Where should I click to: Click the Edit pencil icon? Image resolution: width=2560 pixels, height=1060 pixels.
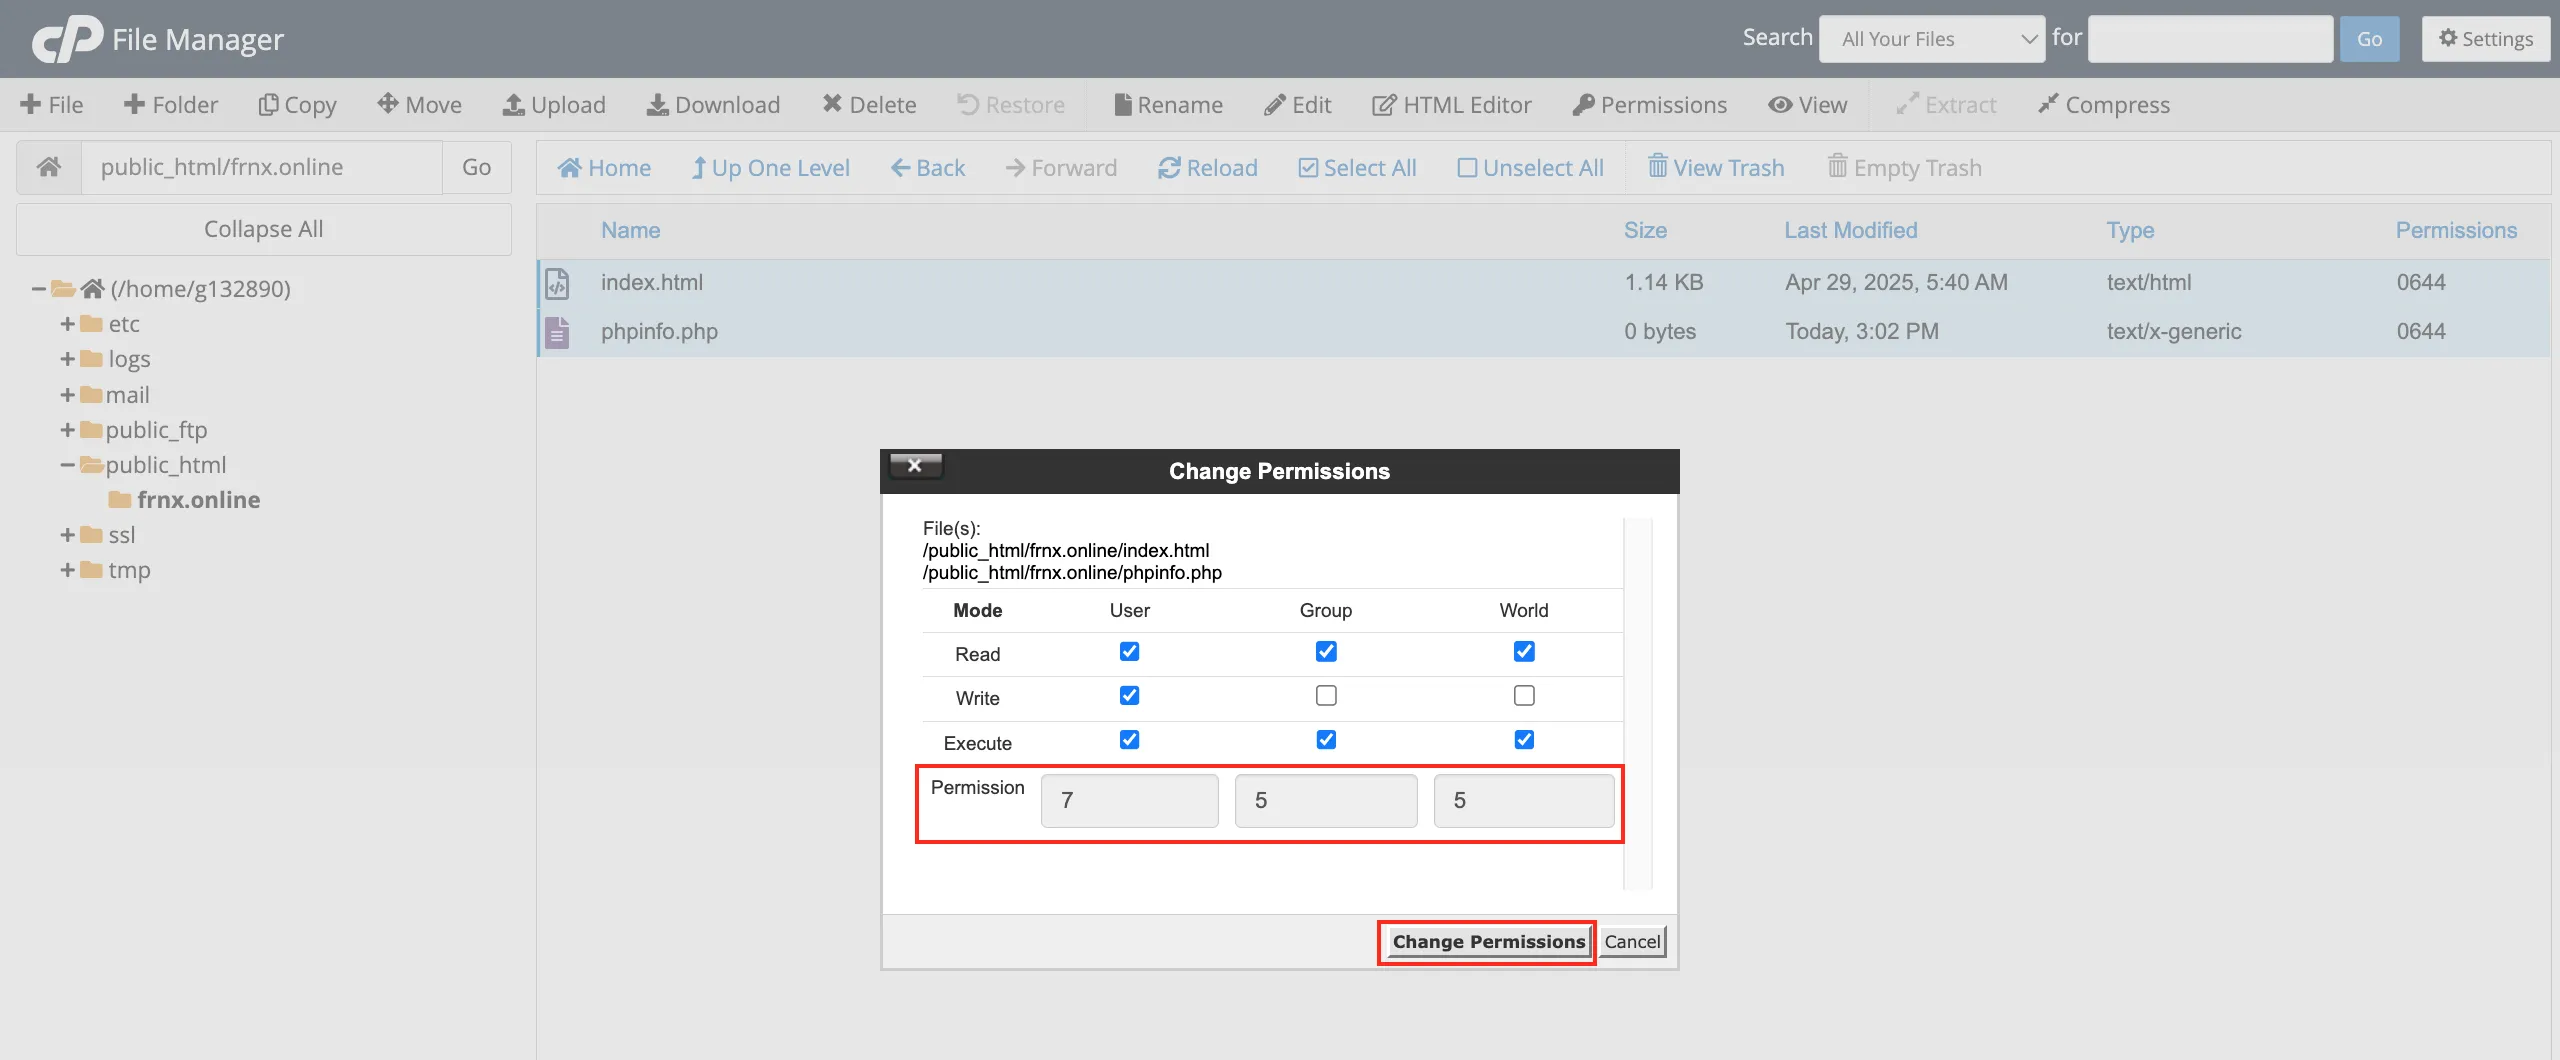click(x=1274, y=105)
